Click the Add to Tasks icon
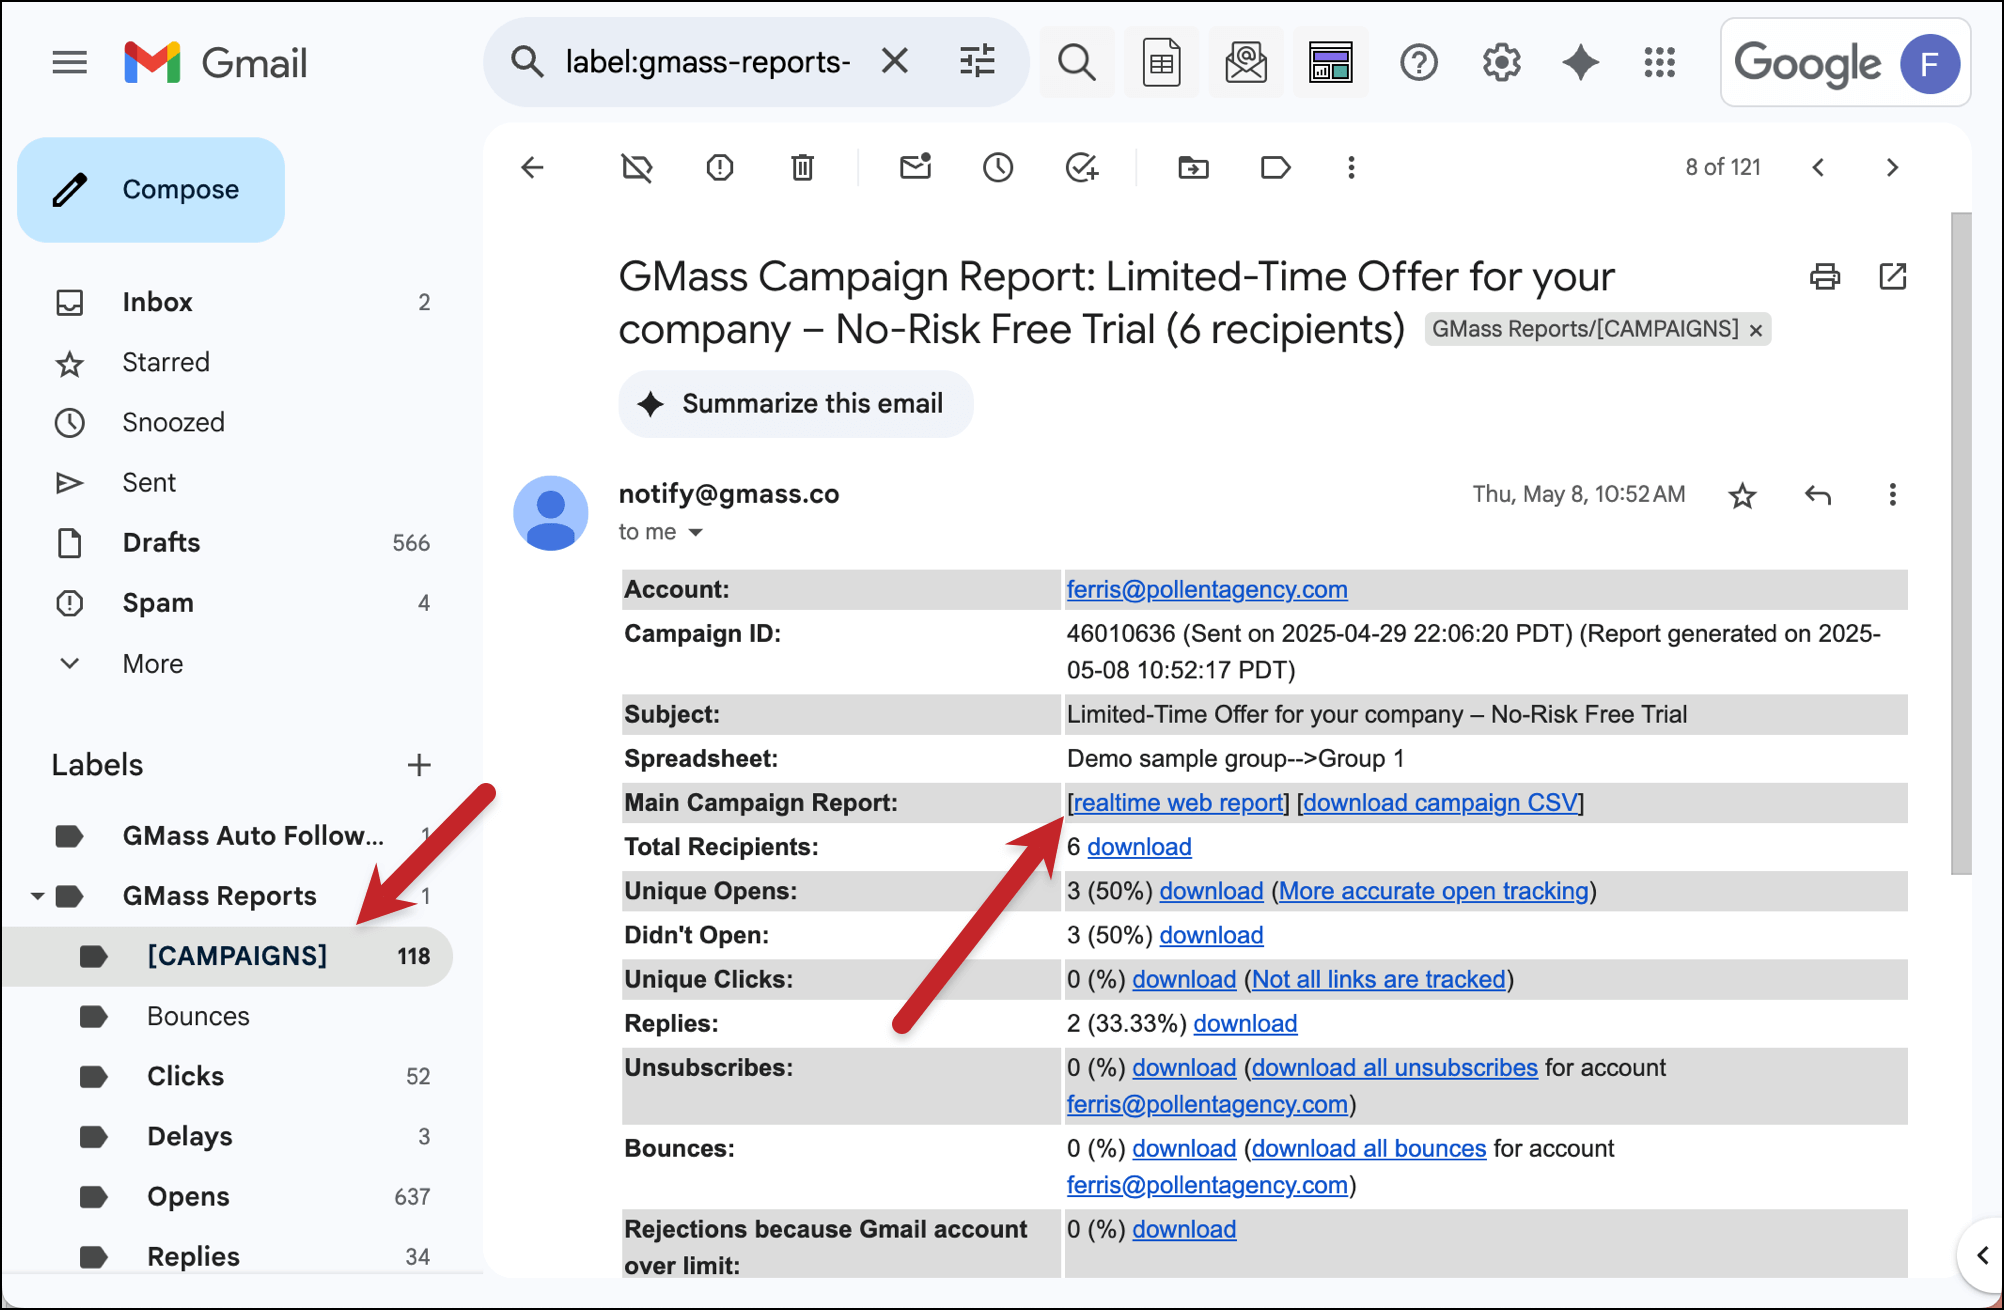 1081,167
